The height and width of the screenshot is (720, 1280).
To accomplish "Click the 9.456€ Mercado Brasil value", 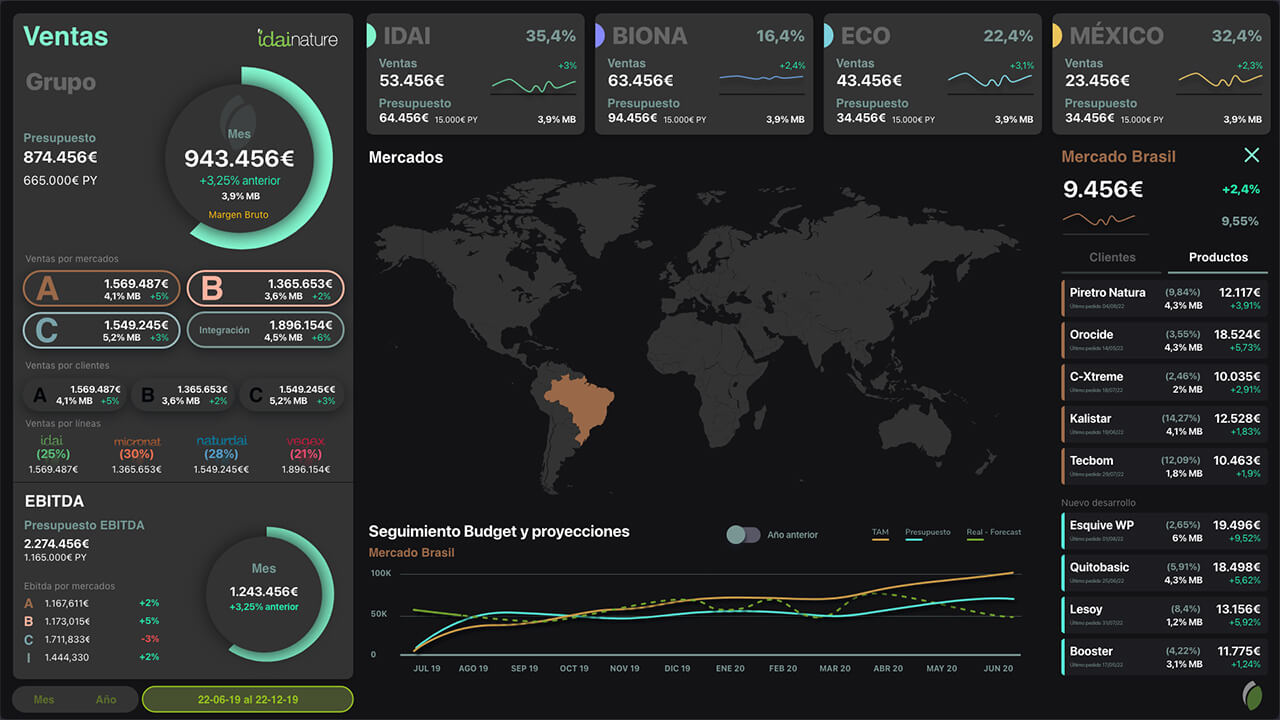I will [x=1103, y=190].
